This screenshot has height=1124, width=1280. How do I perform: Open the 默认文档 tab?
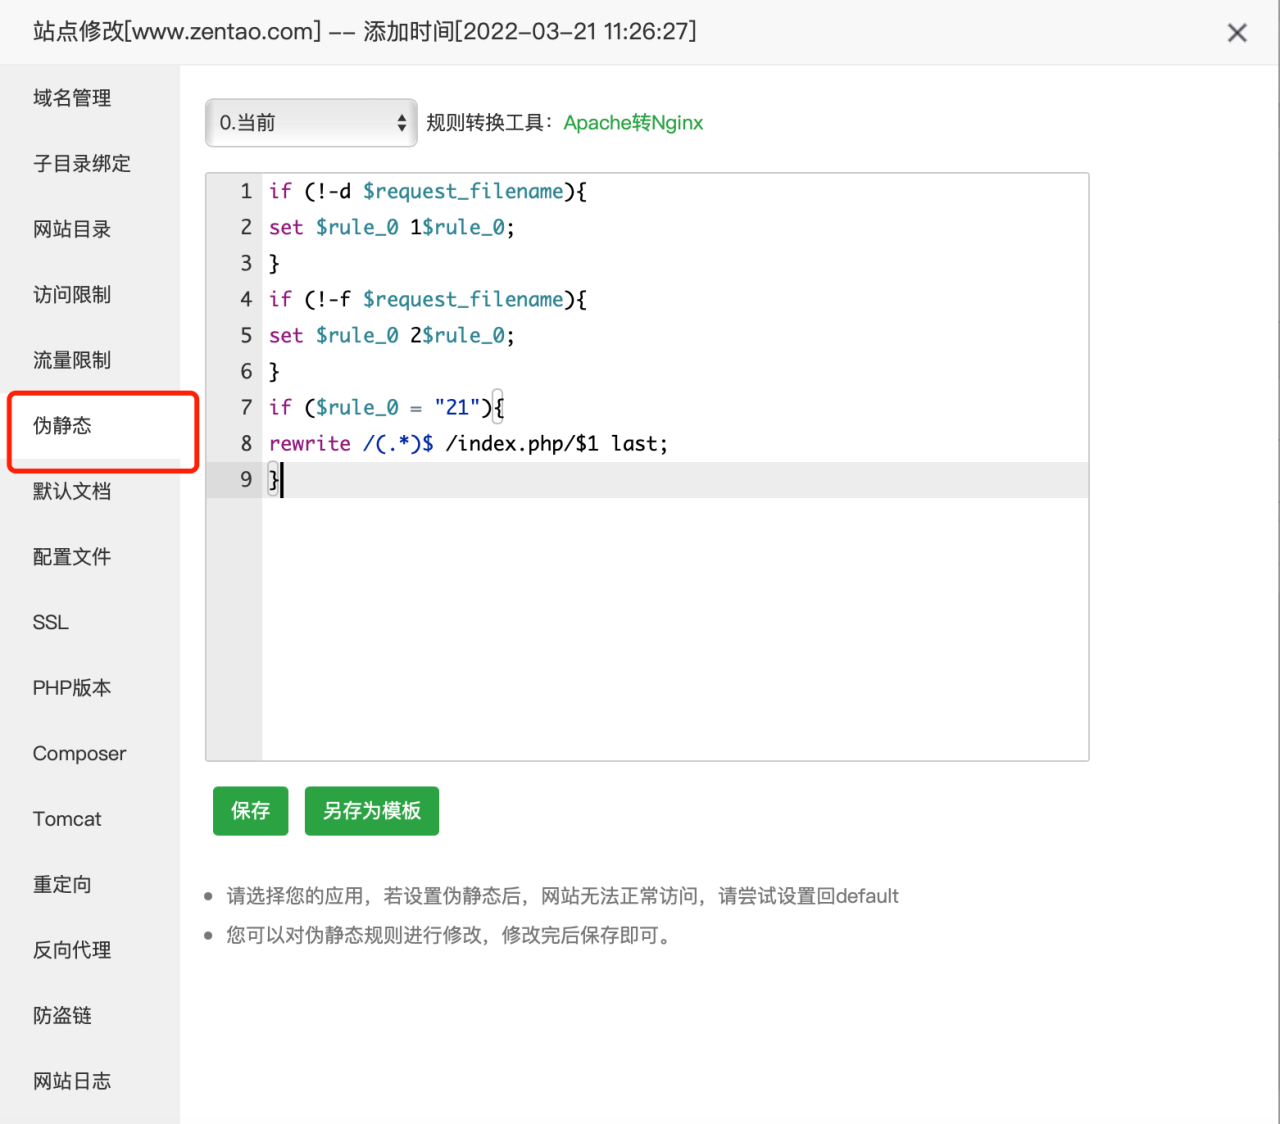(x=72, y=491)
